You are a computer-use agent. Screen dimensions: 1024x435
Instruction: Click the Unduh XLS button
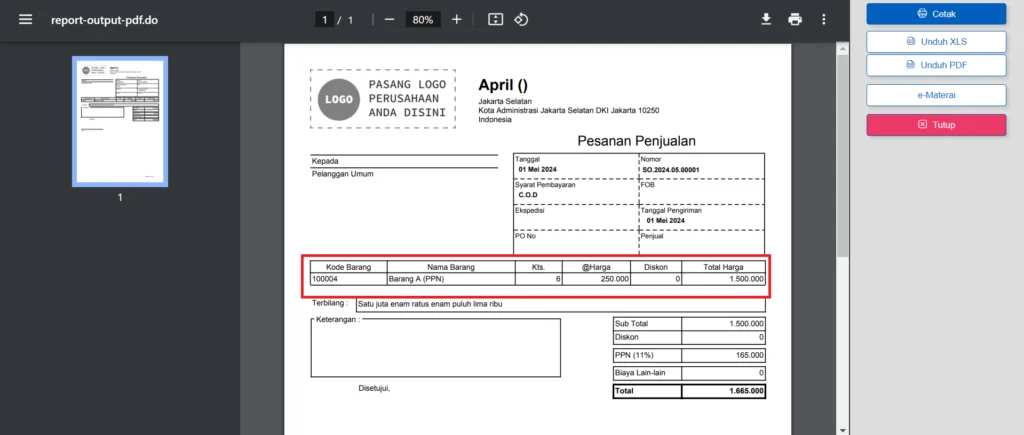pos(935,41)
